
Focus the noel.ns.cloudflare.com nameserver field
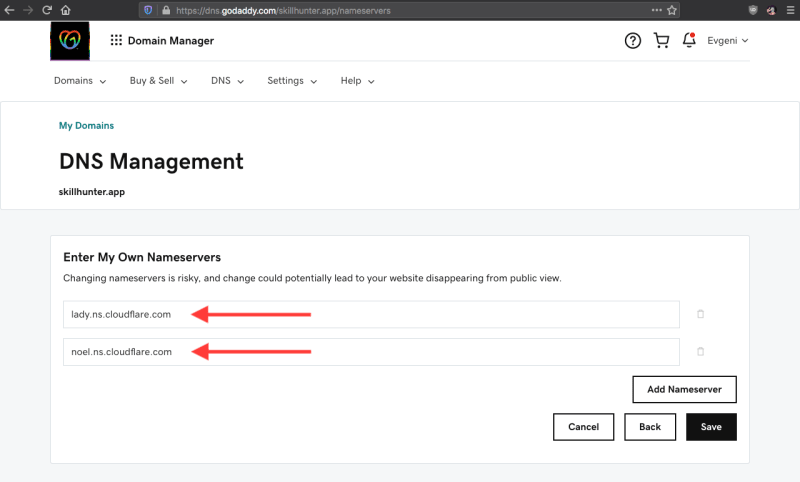pos(371,351)
